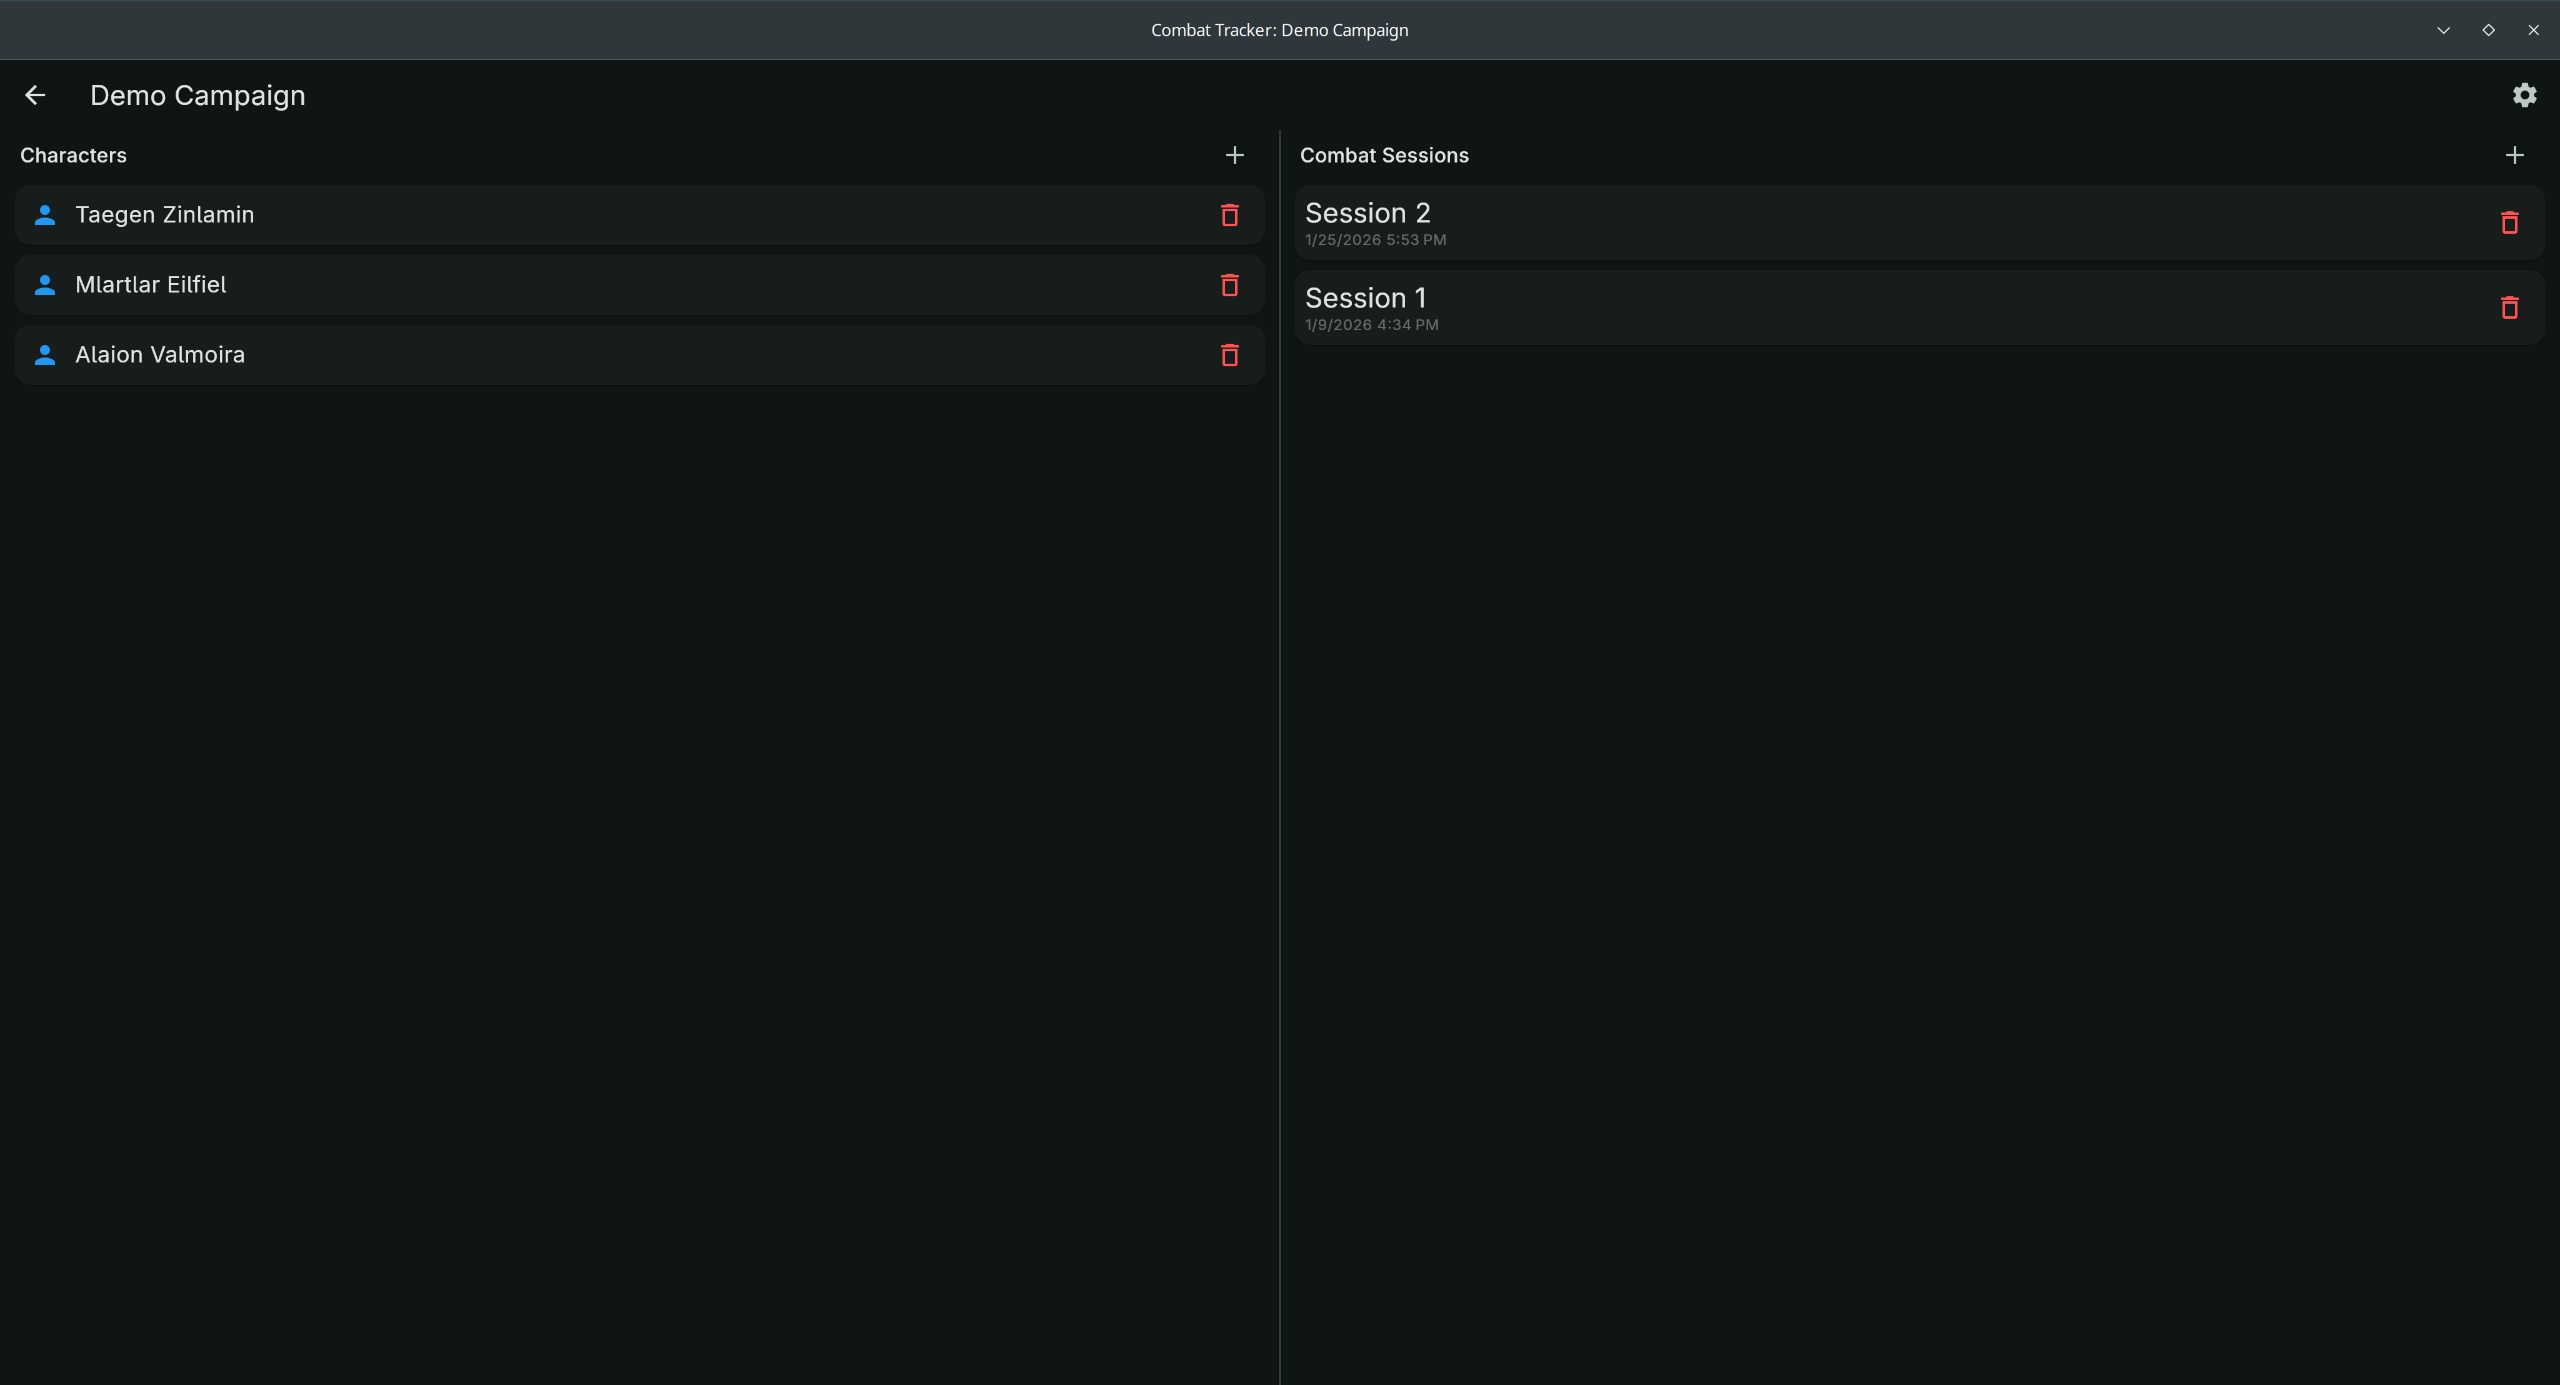Click the Demo Campaign page title

tap(197, 95)
